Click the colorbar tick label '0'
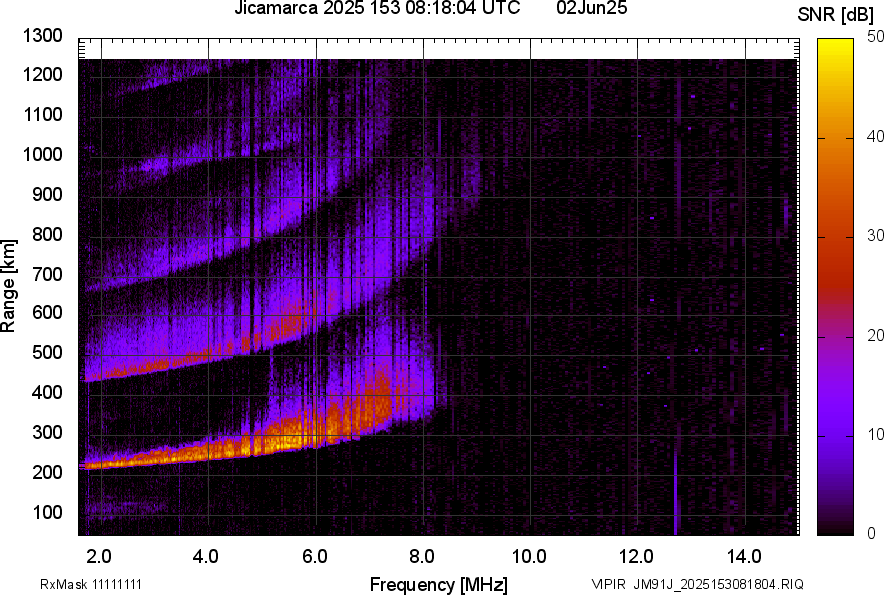The width and height of the screenshot is (884, 595). tap(872, 533)
